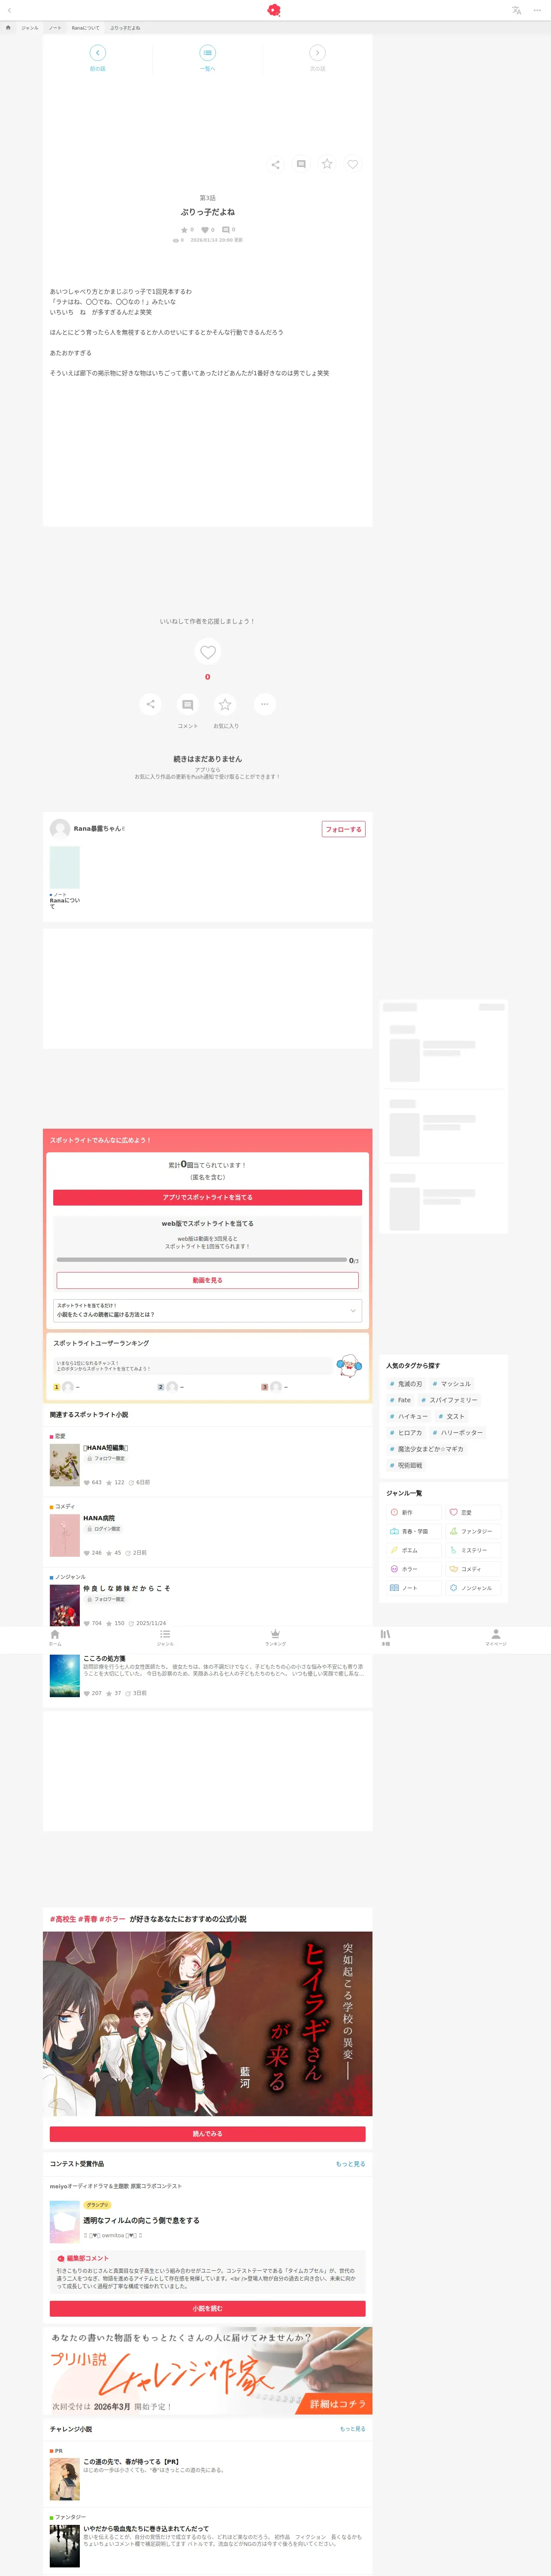Click the spotlight ranking mascot
551x2576 pixels.
tap(348, 1366)
